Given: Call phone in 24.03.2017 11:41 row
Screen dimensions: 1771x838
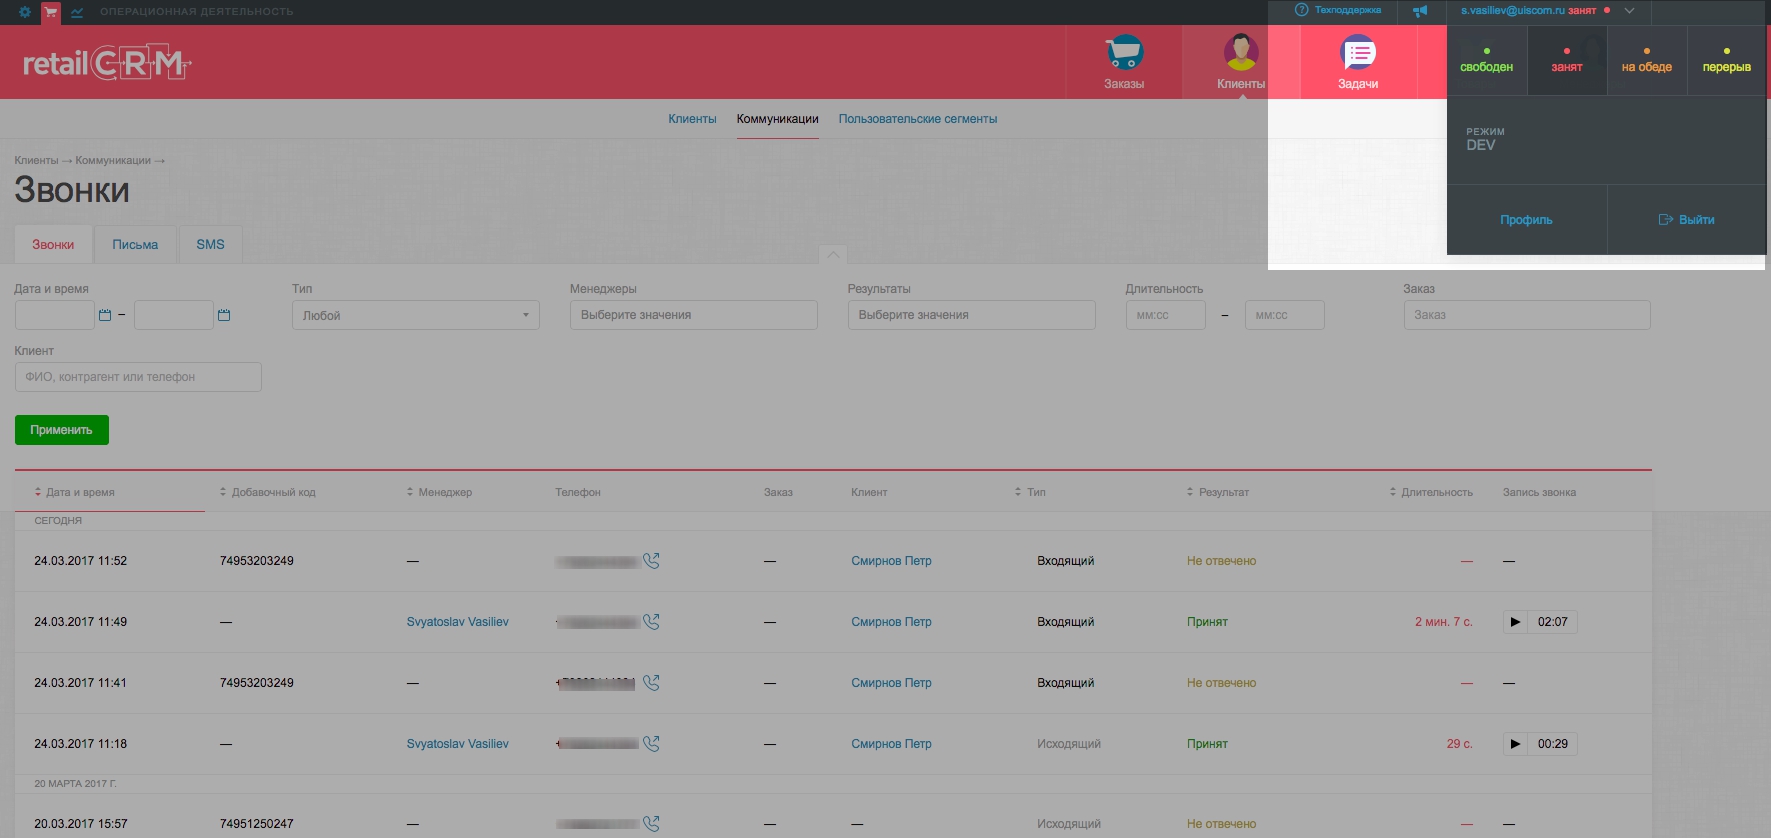Looking at the screenshot, I should (651, 683).
